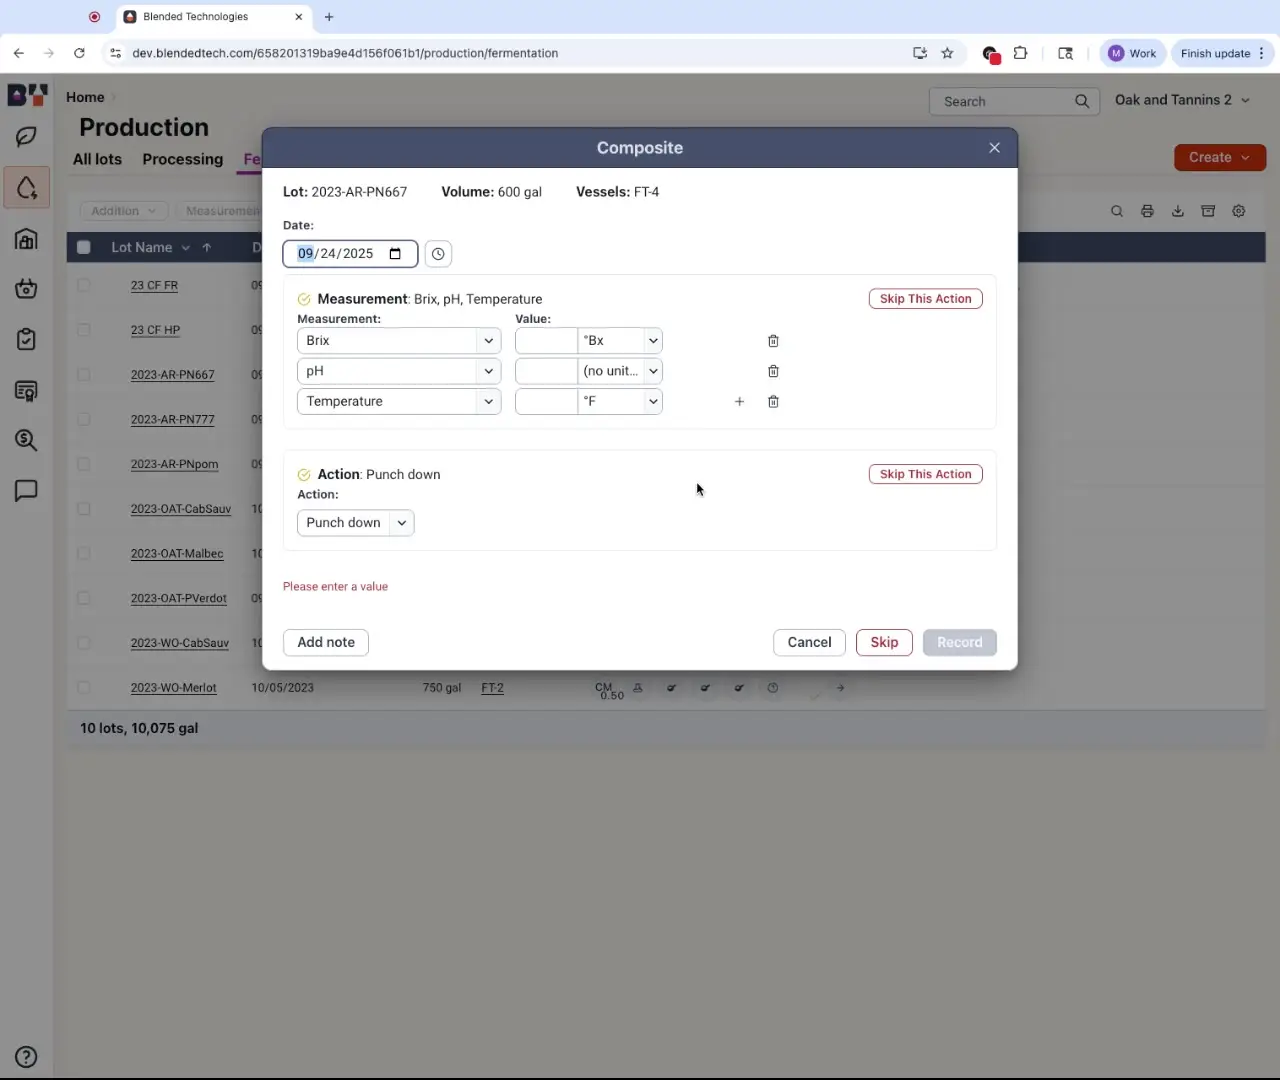Select the Blended Technologies browser tab

pos(213,17)
